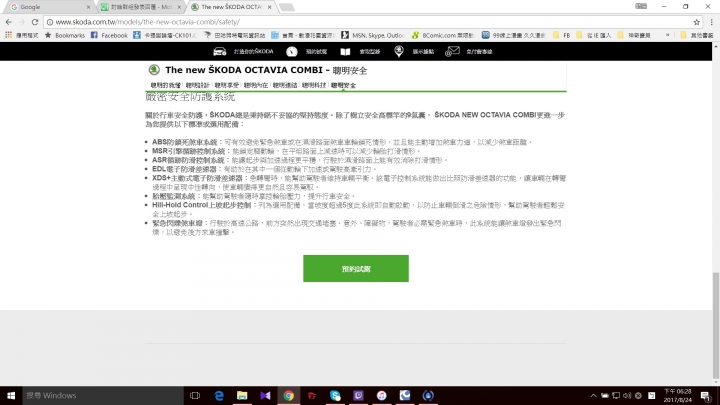Open Skype from the taskbar

pos(335,395)
